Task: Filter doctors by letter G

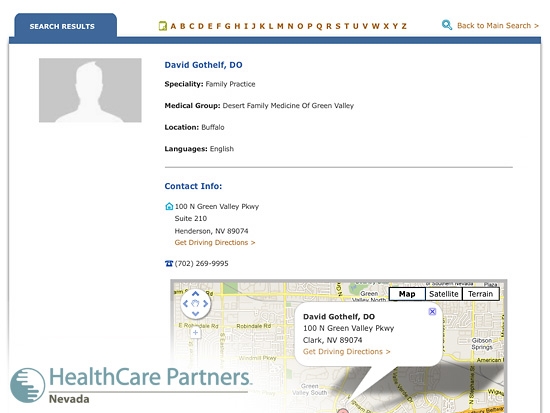Action: pos(228,26)
